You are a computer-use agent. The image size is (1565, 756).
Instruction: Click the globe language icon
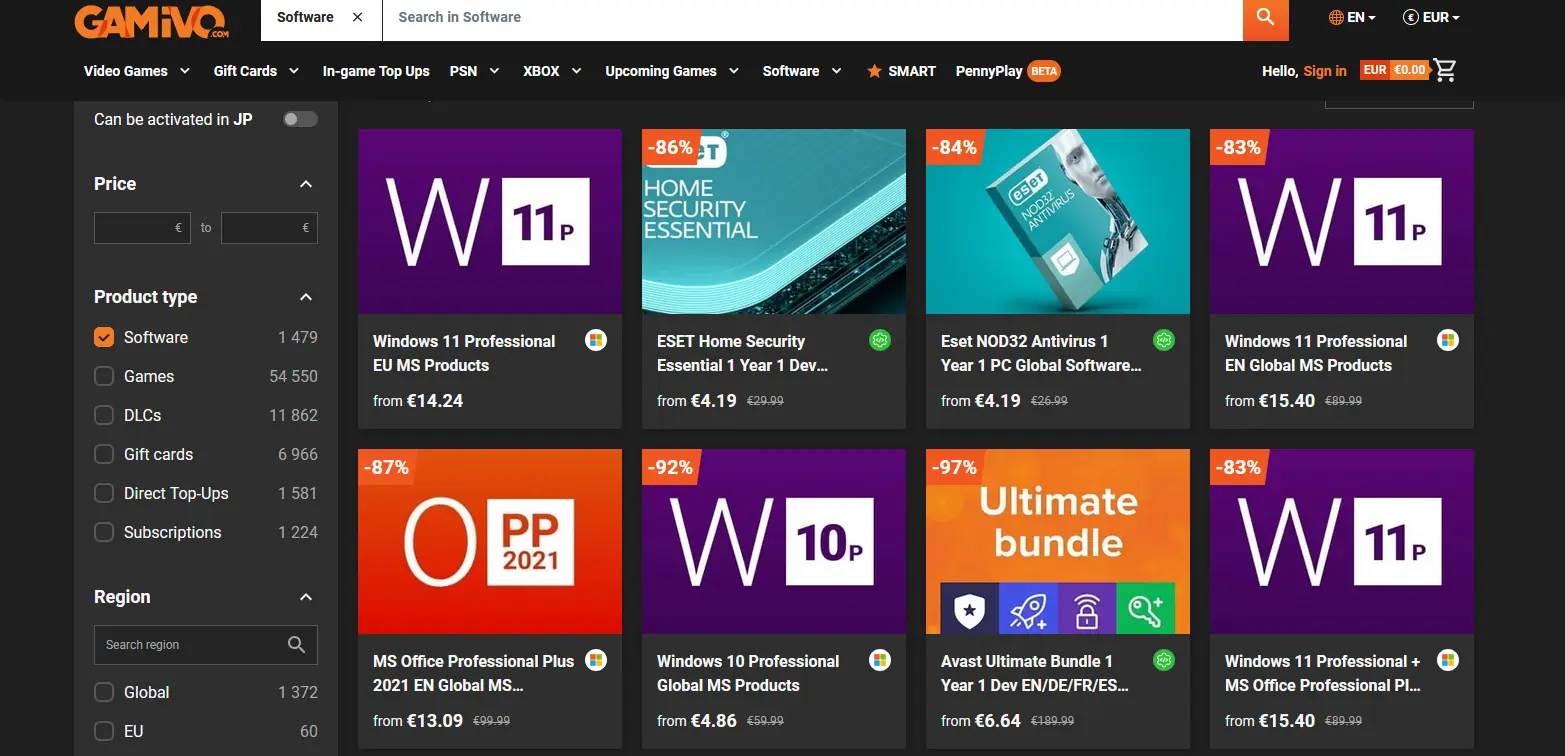(1336, 17)
